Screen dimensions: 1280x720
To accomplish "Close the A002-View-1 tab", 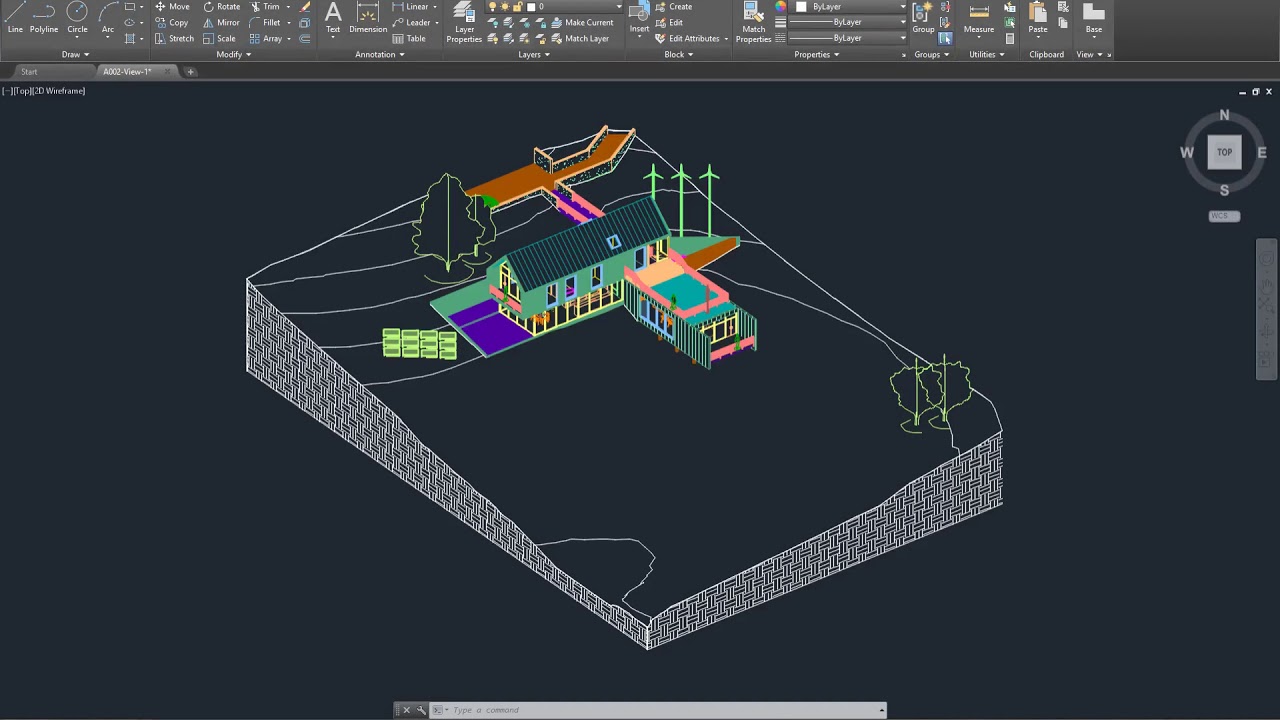I will click(168, 72).
